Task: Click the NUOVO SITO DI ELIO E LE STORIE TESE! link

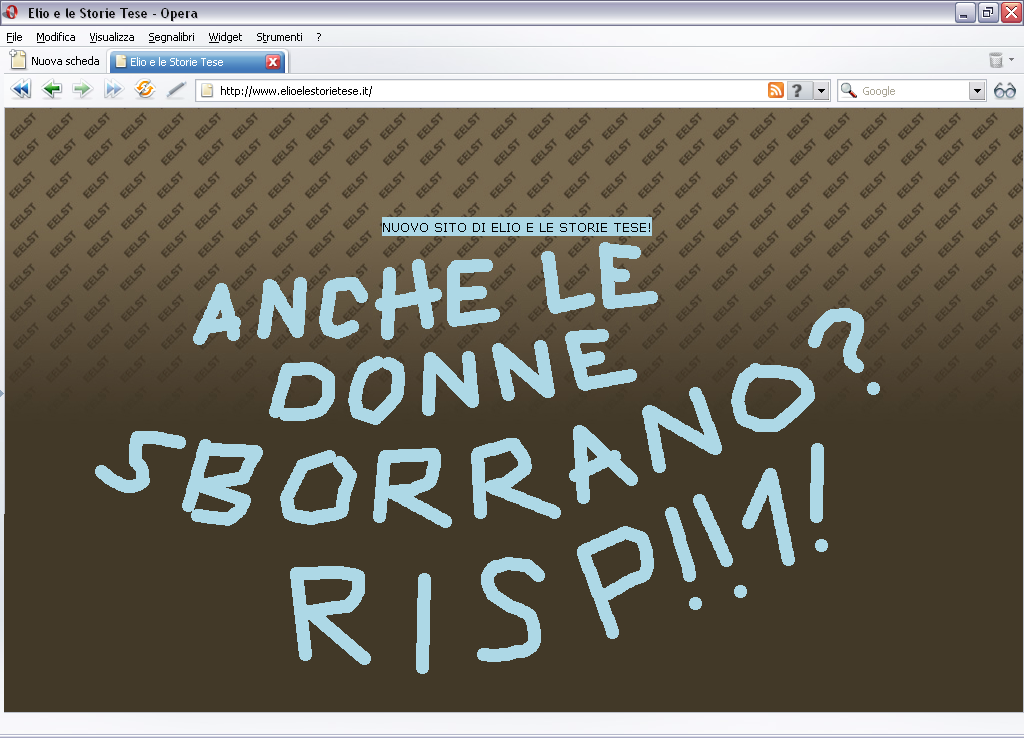Action: coord(517,227)
